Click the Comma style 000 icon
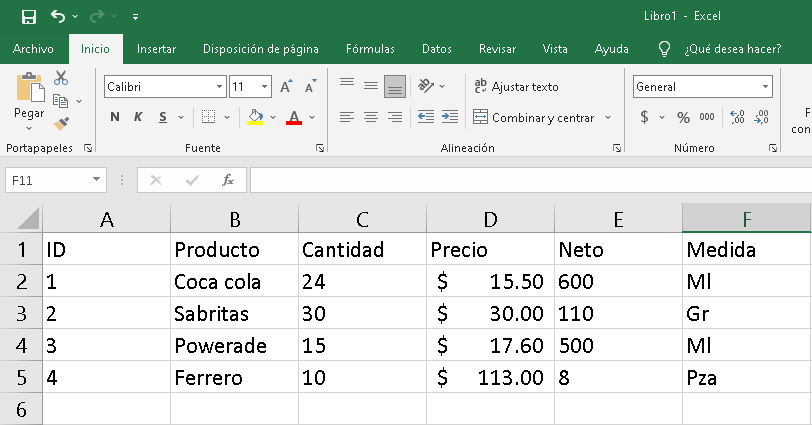 tap(707, 118)
